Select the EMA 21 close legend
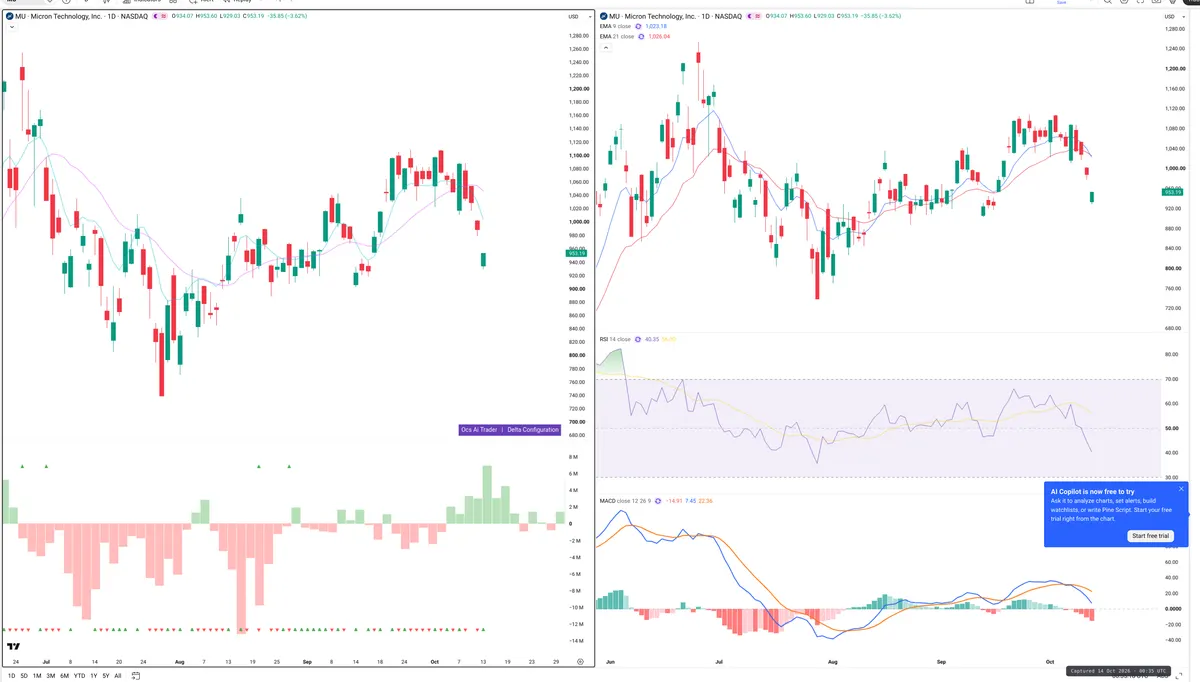This screenshot has height=682, width=1200. click(x=617, y=37)
